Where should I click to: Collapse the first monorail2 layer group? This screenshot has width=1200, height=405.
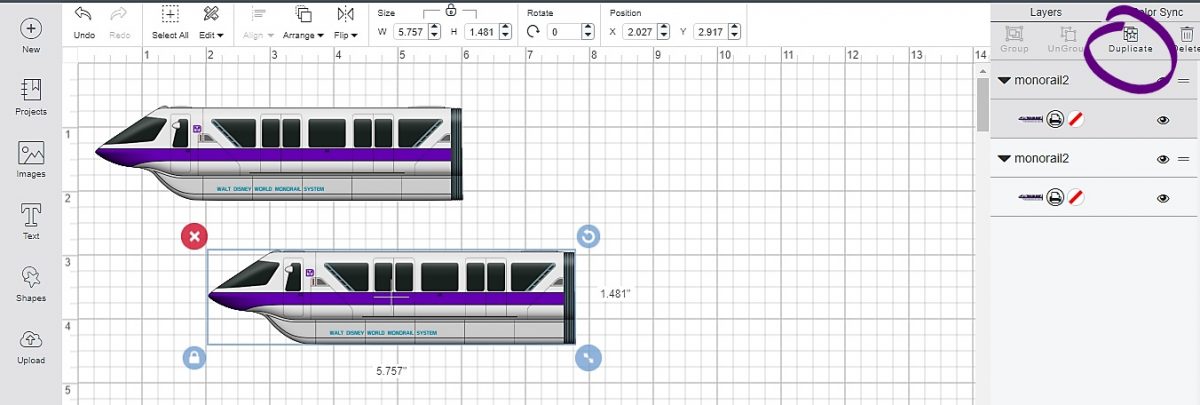click(1003, 81)
